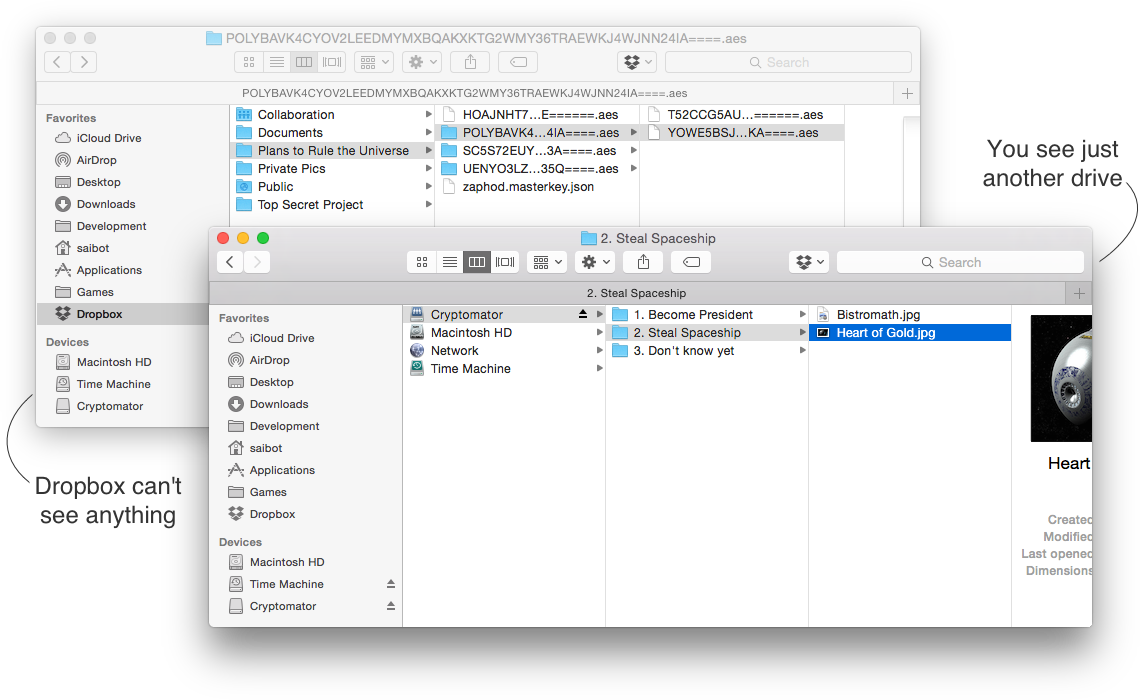Viewport: 1140px width, 700px height.
Task: Click Share button in rear window
Action: pyautogui.click(x=470, y=62)
